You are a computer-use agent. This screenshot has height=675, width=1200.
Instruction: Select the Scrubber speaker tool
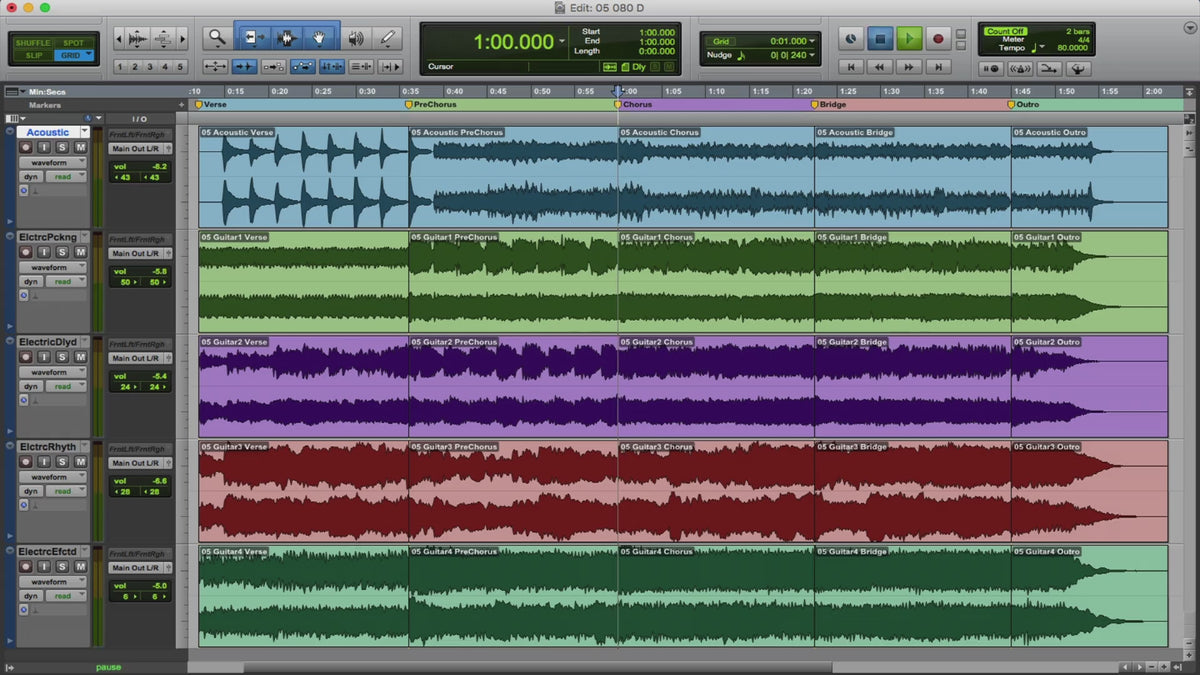click(355, 39)
